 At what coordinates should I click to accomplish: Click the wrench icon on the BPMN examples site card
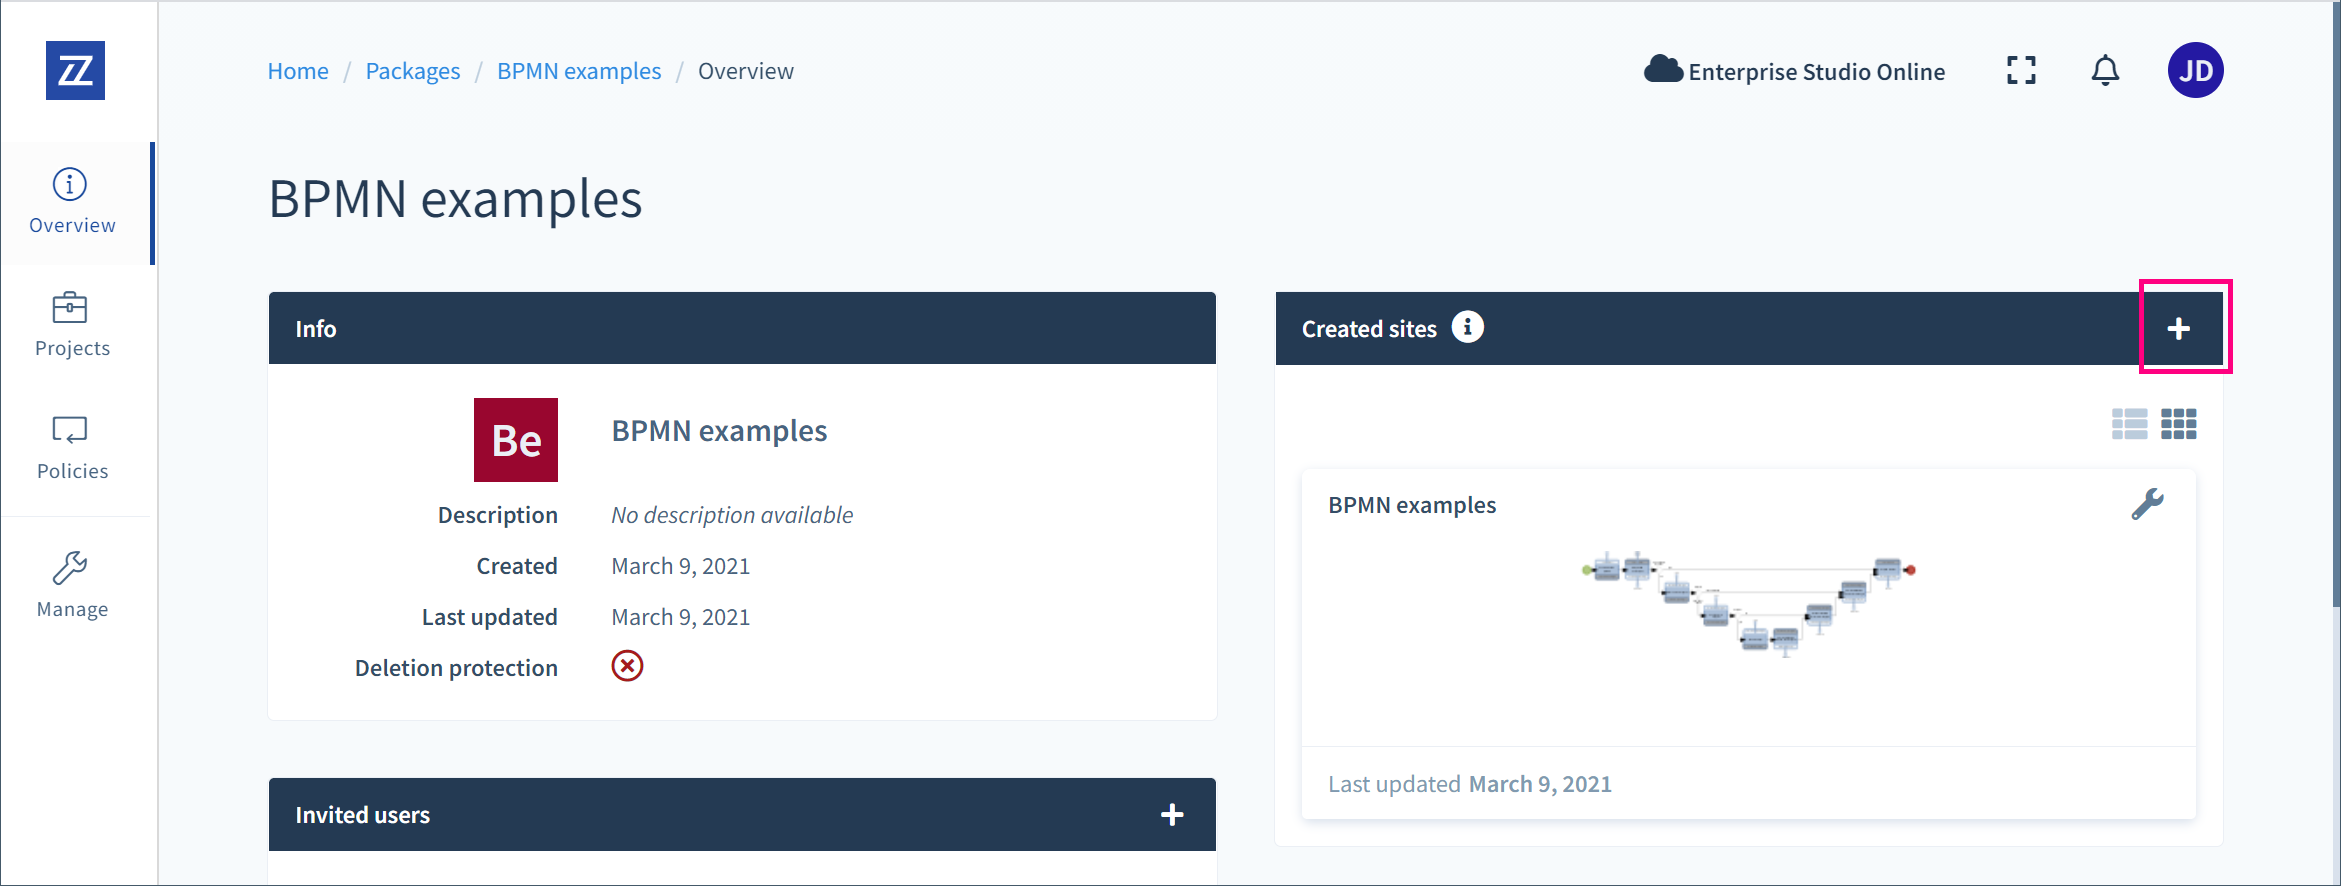pos(2147,504)
